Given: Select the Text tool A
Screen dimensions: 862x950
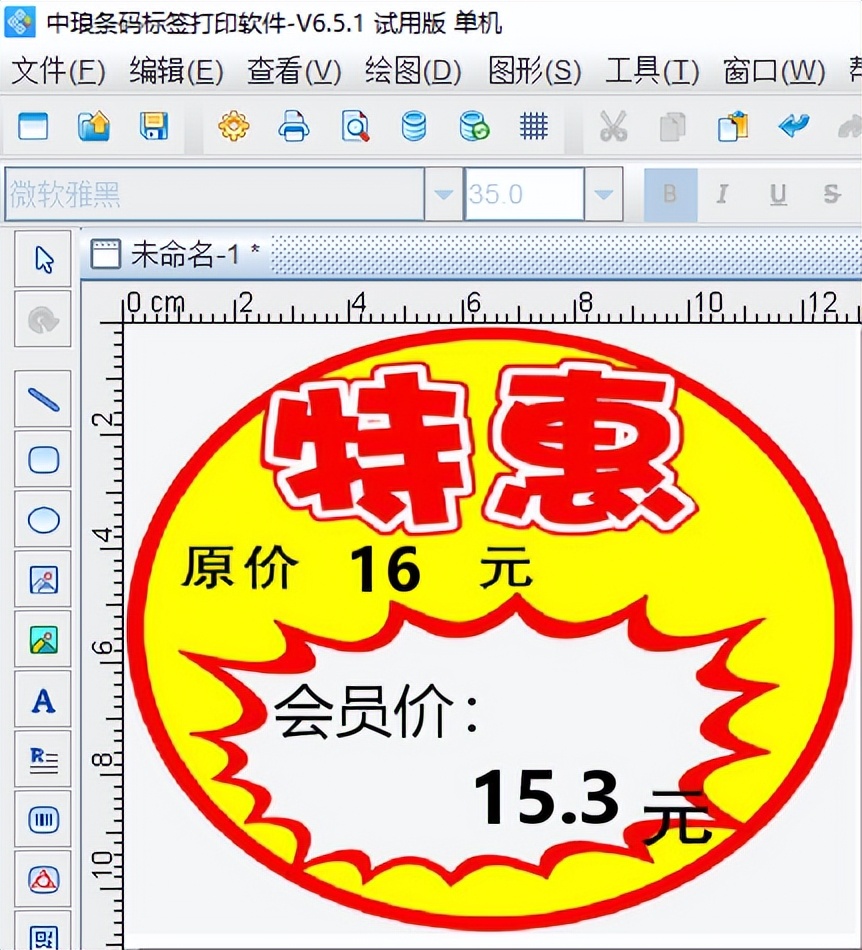Looking at the screenshot, I should point(44,700).
